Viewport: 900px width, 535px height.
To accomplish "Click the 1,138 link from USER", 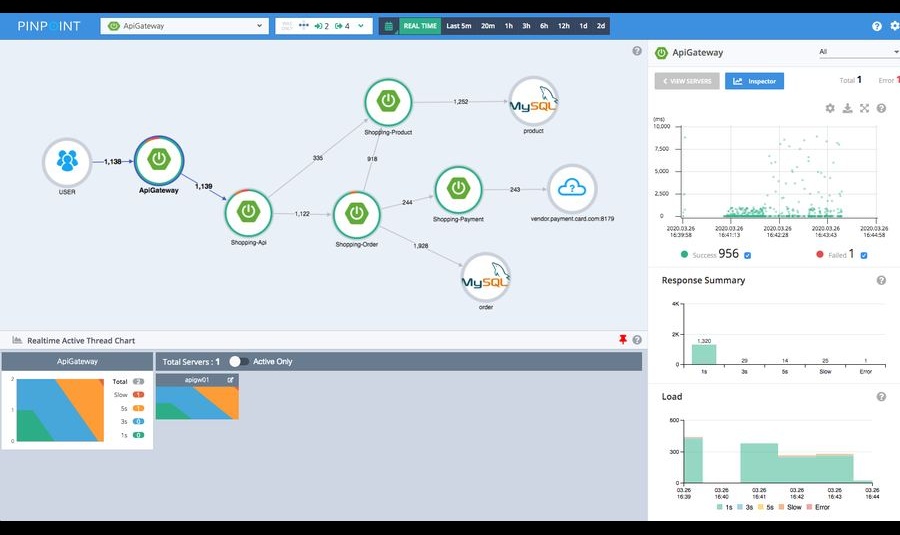I will click(112, 162).
